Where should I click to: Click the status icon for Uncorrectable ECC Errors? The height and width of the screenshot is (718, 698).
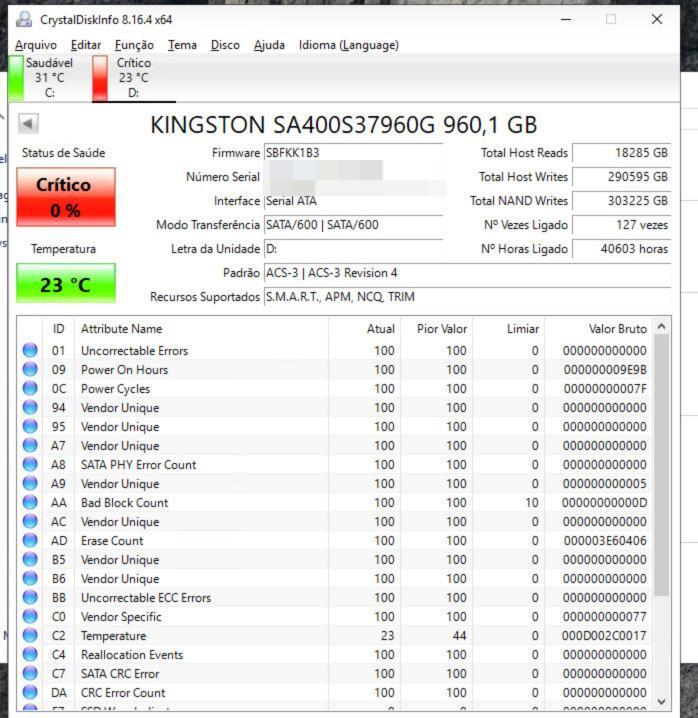30,597
